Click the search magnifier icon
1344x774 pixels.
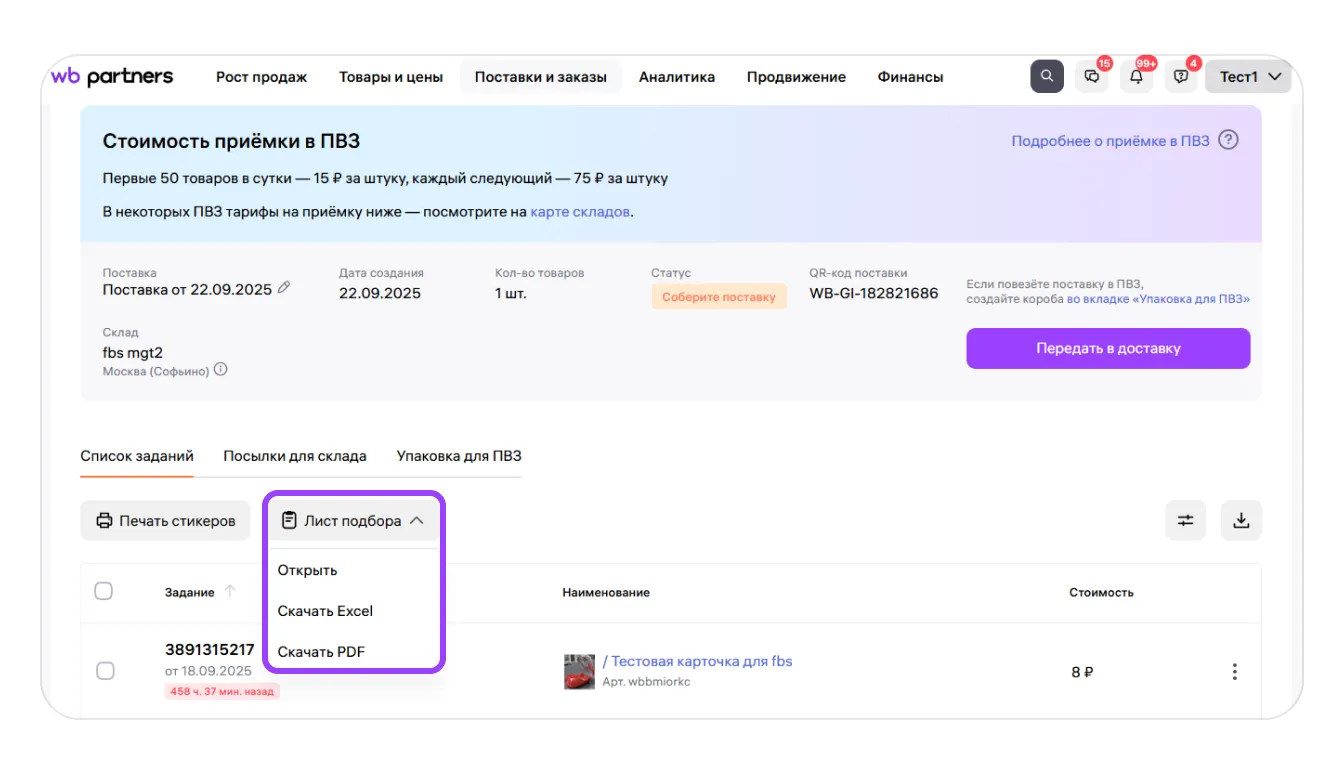(x=1046, y=77)
